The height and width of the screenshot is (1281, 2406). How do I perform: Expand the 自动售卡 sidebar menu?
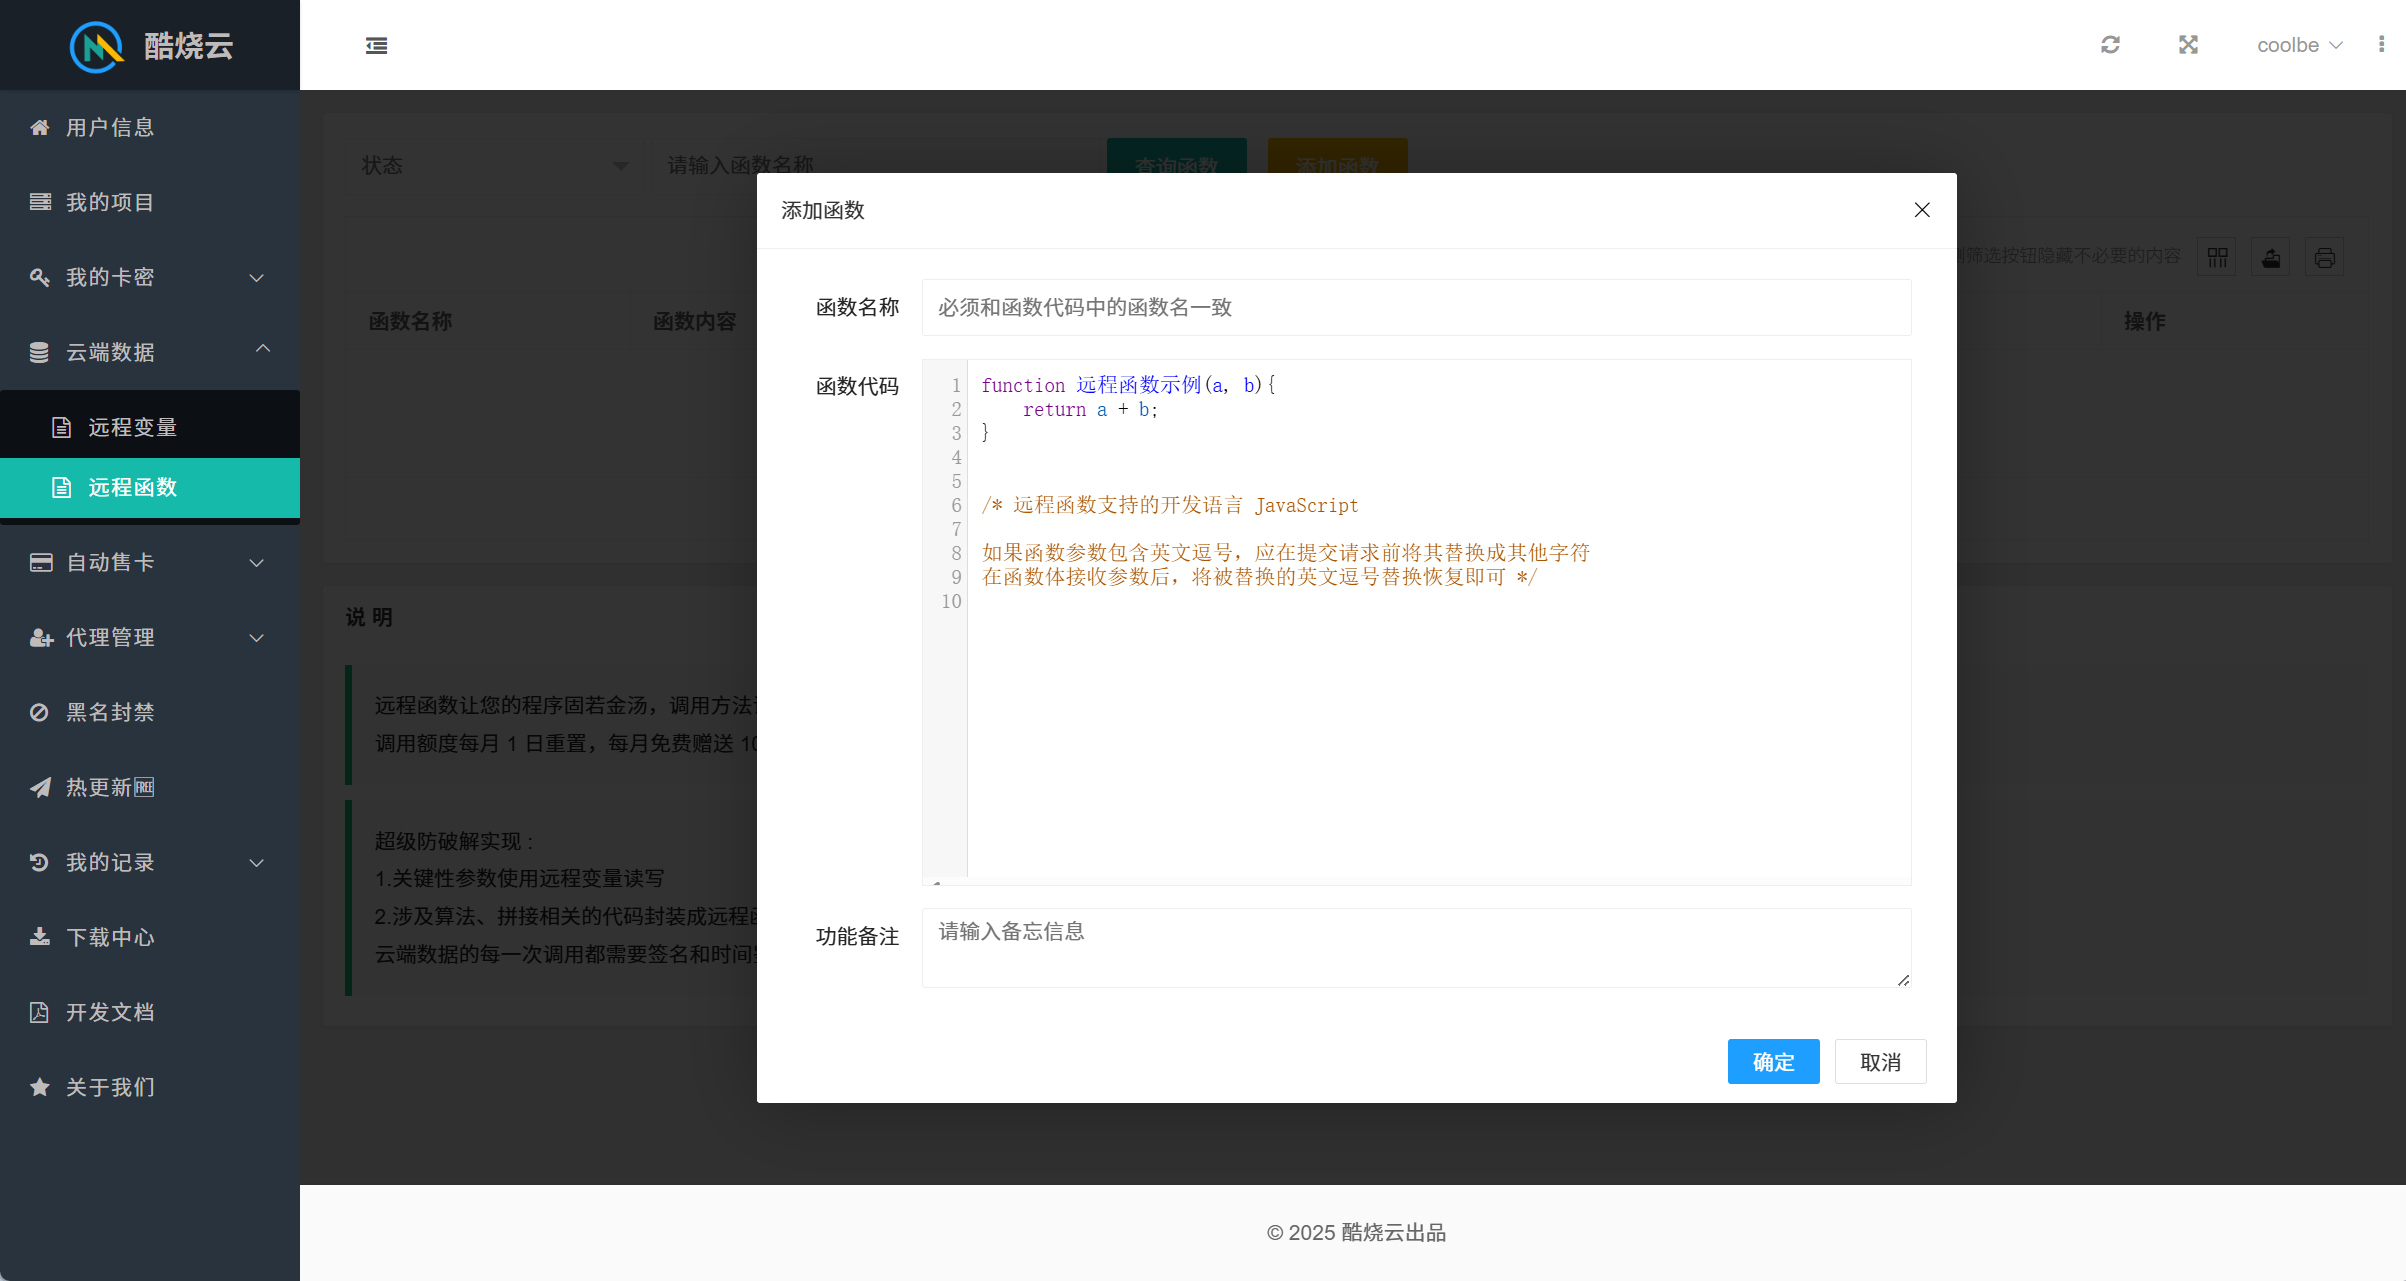tap(150, 562)
